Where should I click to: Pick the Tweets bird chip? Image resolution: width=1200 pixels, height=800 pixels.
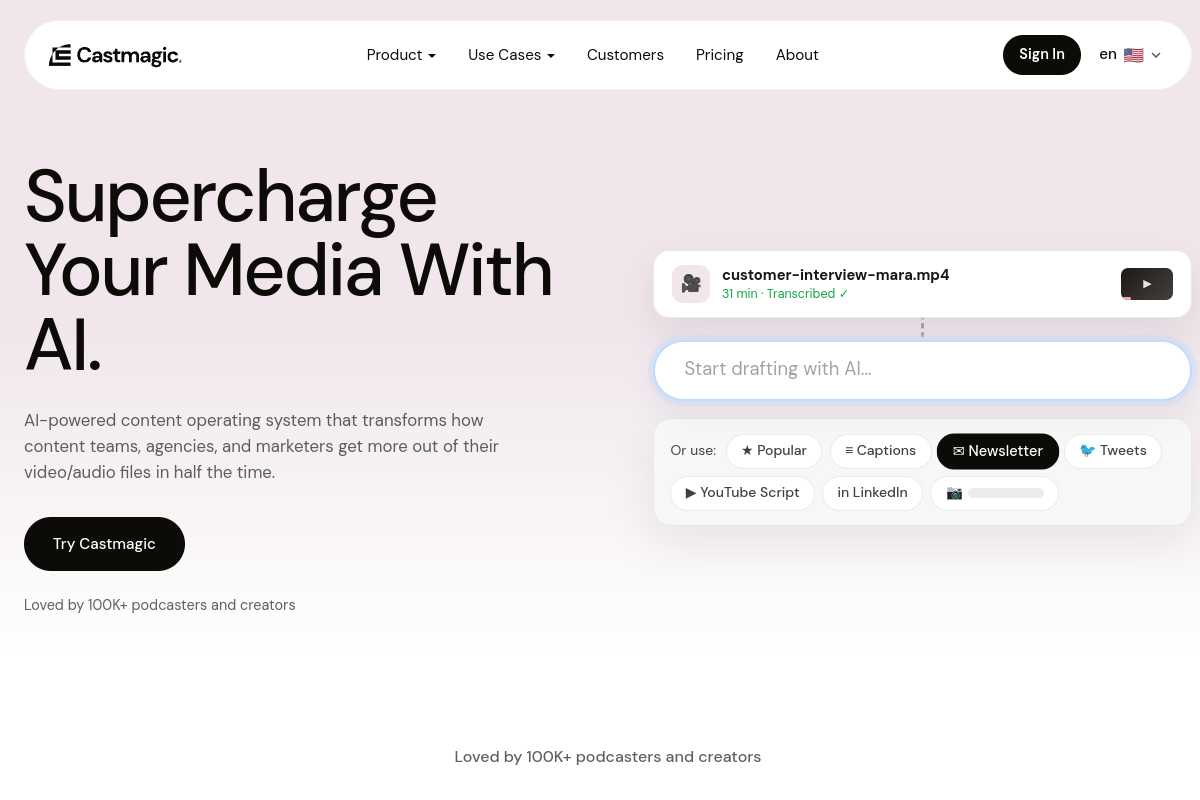point(1113,451)
